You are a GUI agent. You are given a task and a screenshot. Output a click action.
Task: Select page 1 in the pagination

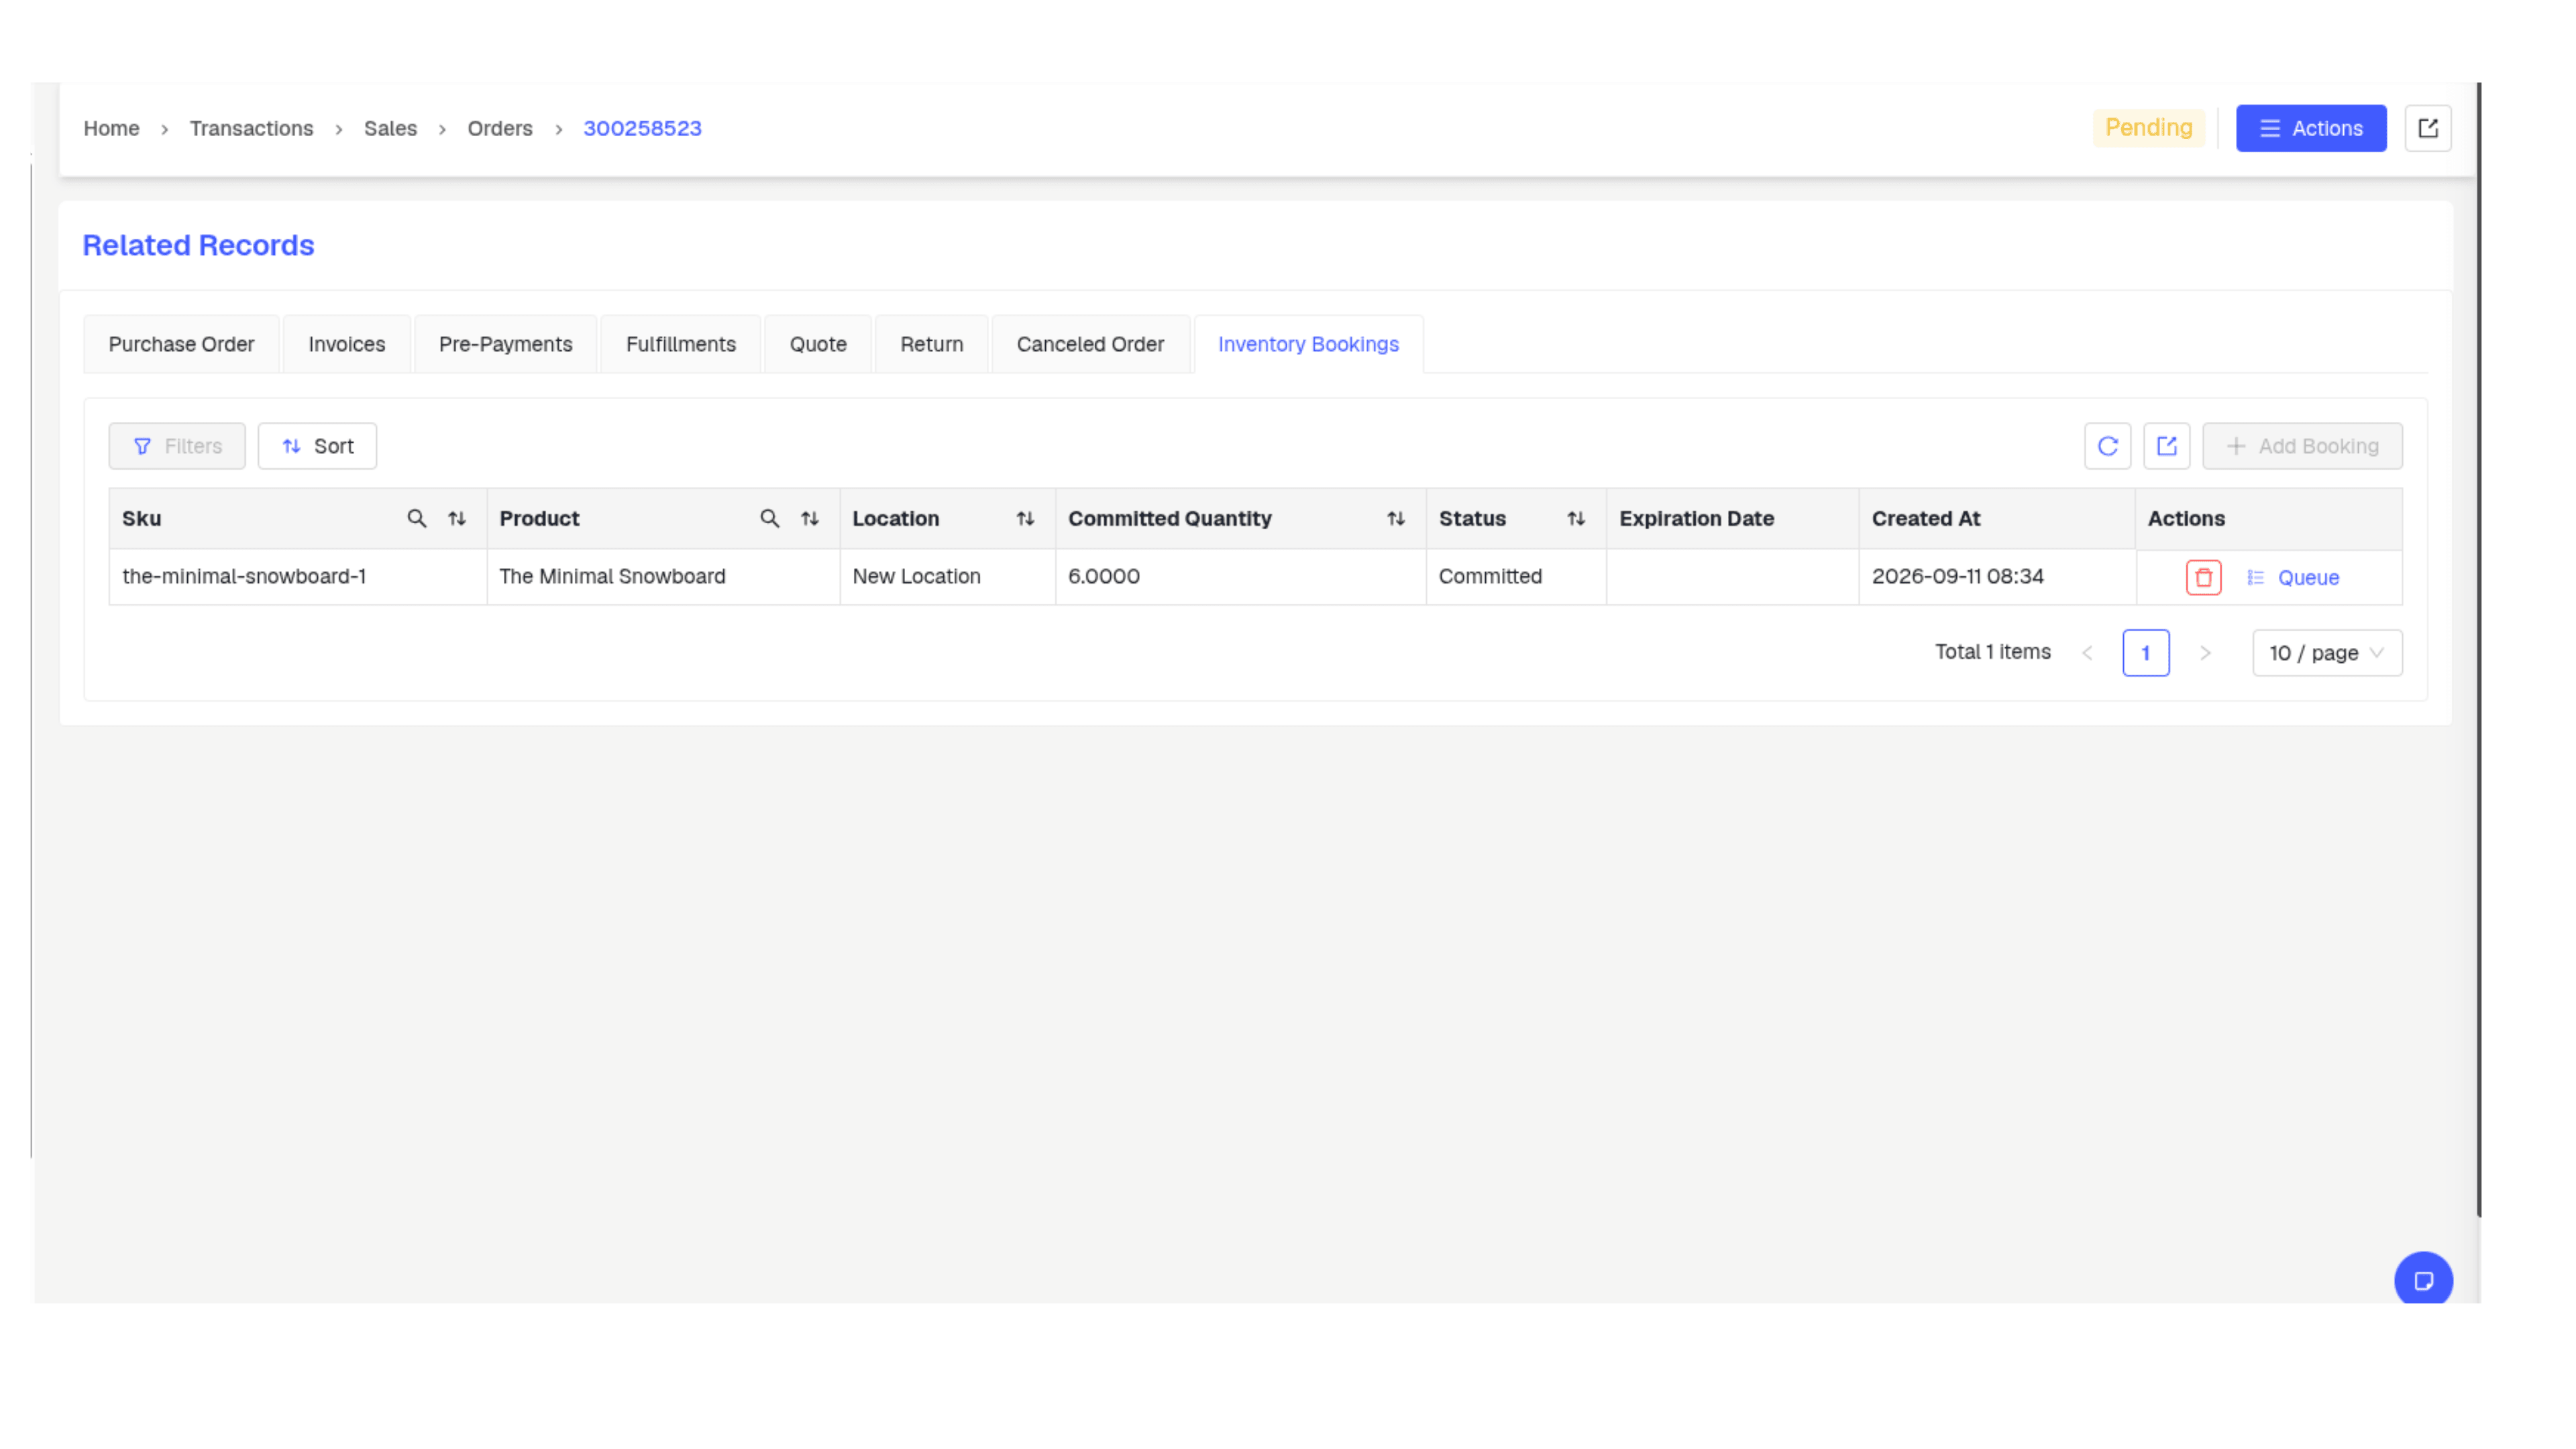coord(2145,653)
